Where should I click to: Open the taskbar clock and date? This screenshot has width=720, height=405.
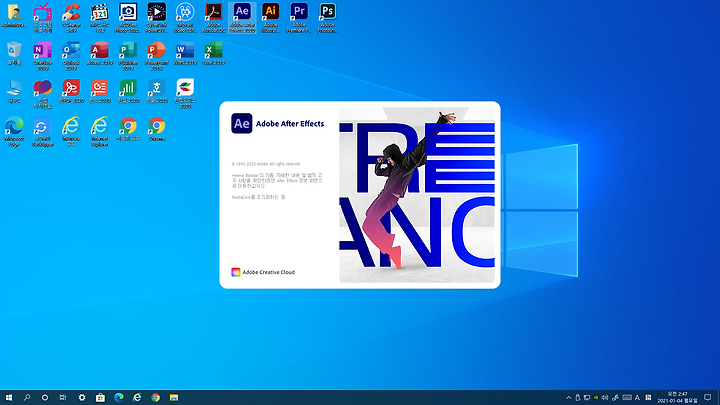click(x=677, y=398)
